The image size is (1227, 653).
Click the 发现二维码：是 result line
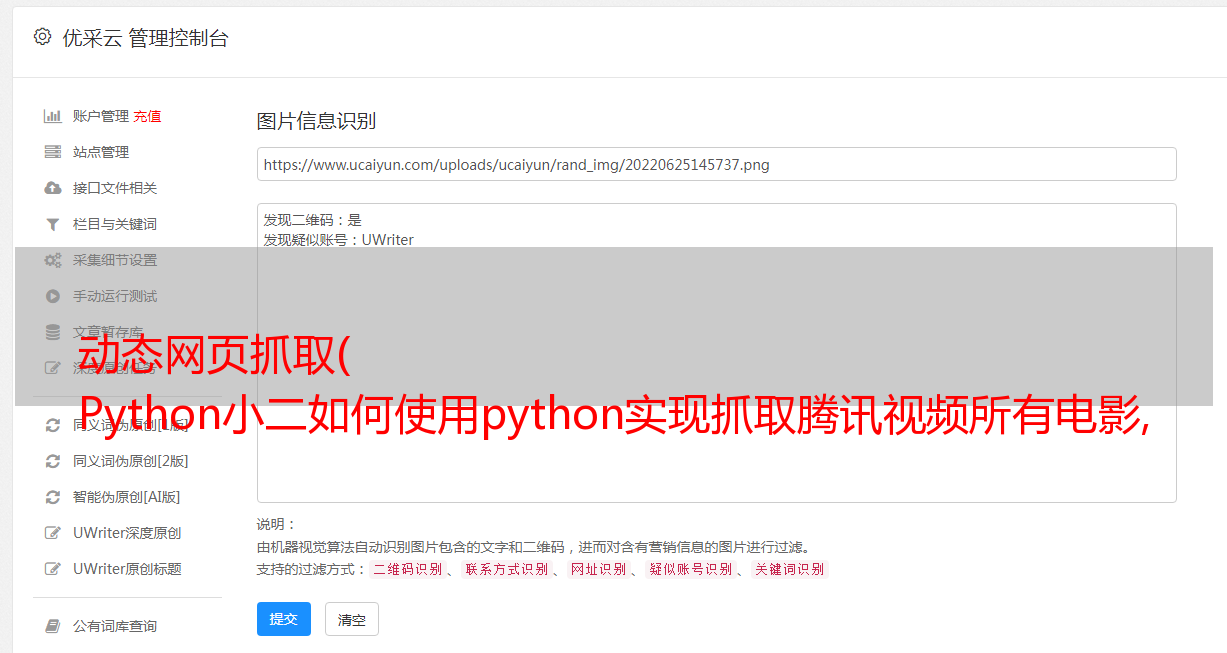click(x=313, y=220)
